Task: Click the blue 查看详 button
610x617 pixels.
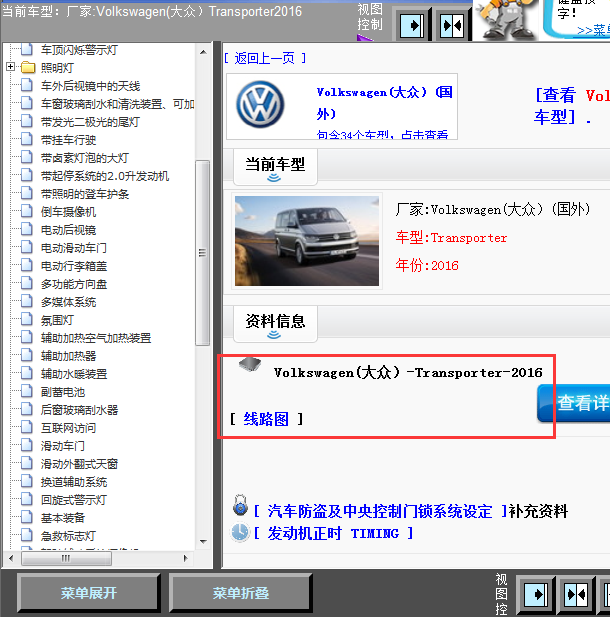Action: pyautogui.click(x=574, y=403)
